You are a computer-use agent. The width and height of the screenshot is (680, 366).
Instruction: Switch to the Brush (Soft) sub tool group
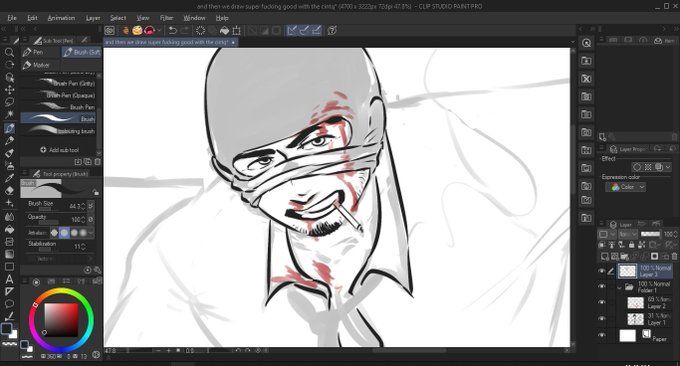[x=82, y=52]
